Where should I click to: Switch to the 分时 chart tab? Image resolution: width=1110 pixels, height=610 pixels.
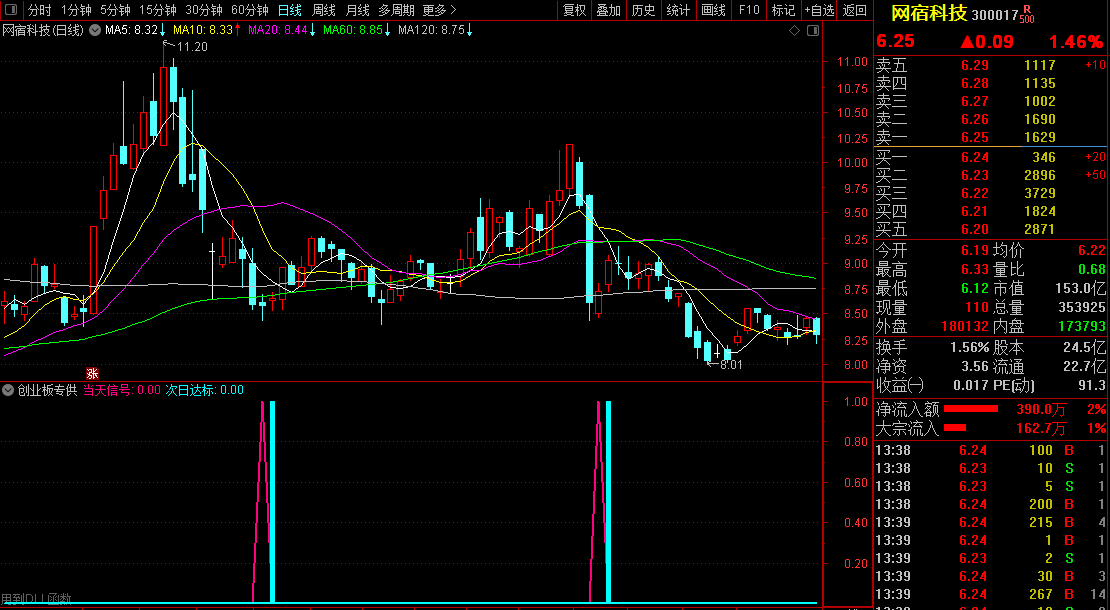(x=39, y=10)
